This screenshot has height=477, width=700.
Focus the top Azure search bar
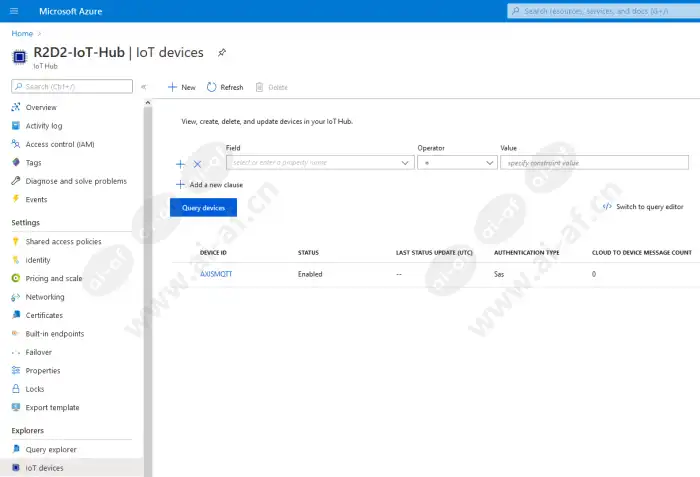click(x=604, y=11)
